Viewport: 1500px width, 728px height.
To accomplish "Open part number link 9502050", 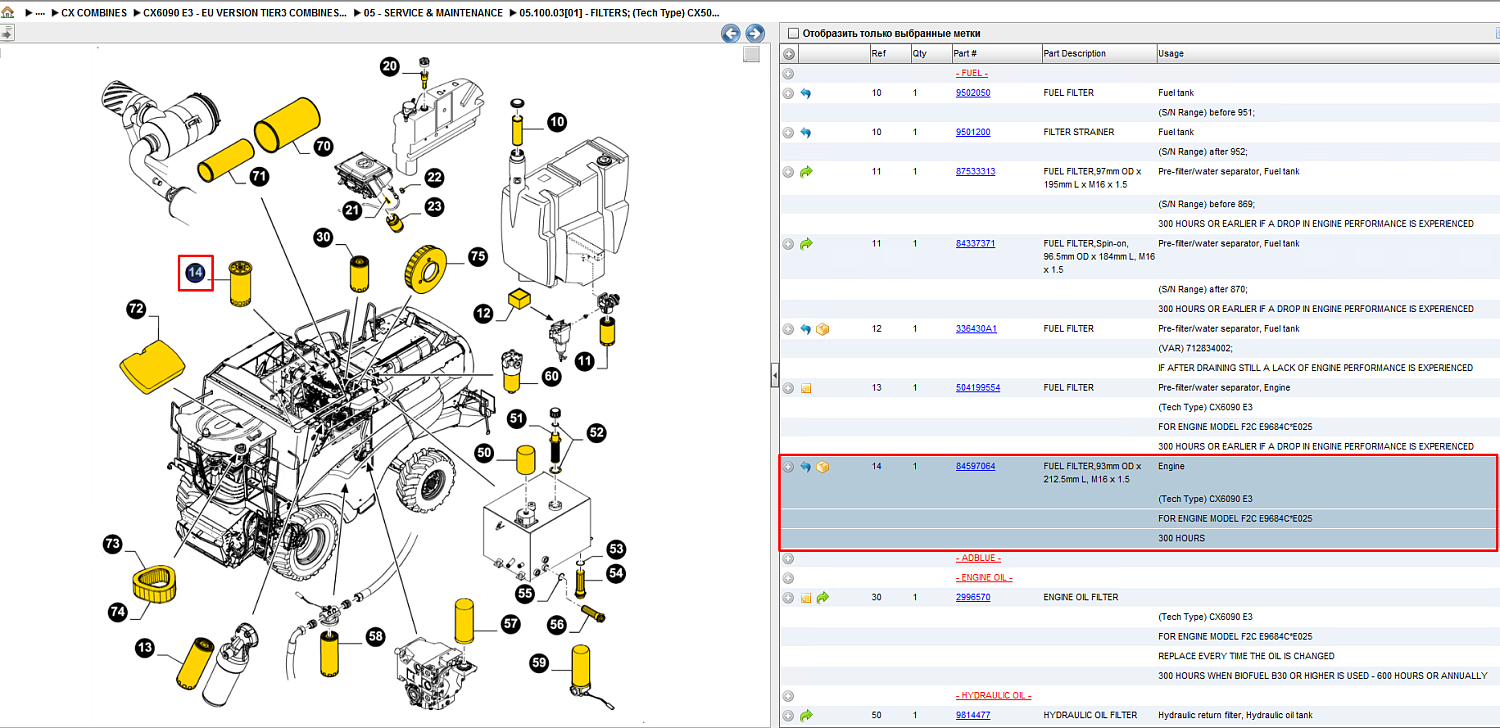I will click(x=973, y=93).
